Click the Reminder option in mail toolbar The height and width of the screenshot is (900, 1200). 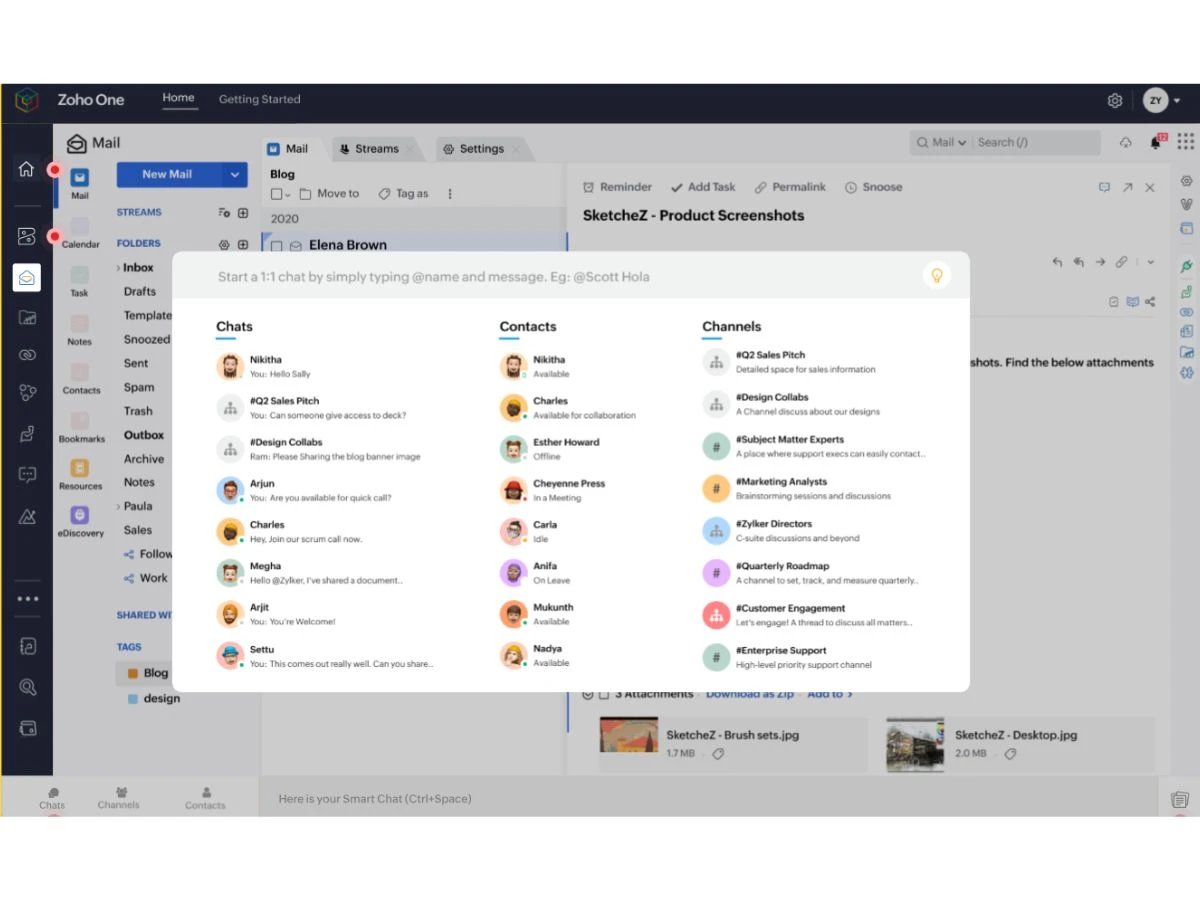pyautogui.click(x=617, y=187)
